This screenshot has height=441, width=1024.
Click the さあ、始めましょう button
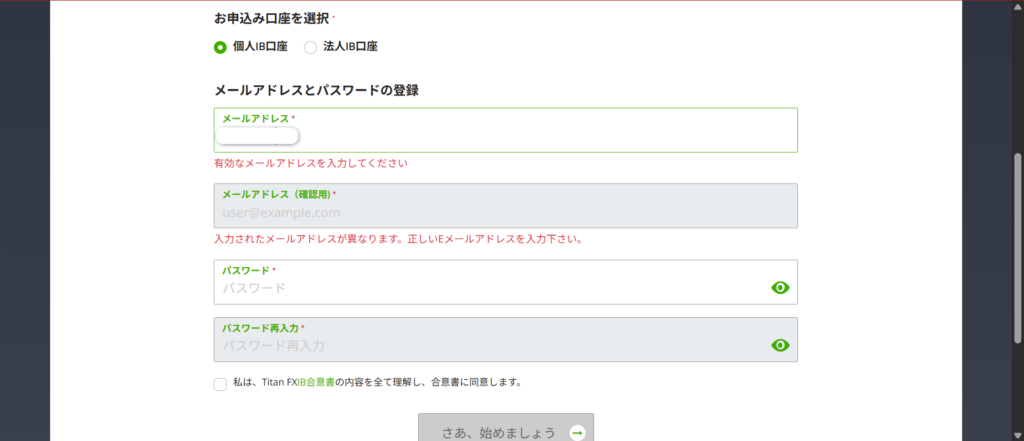pos(505,427)
